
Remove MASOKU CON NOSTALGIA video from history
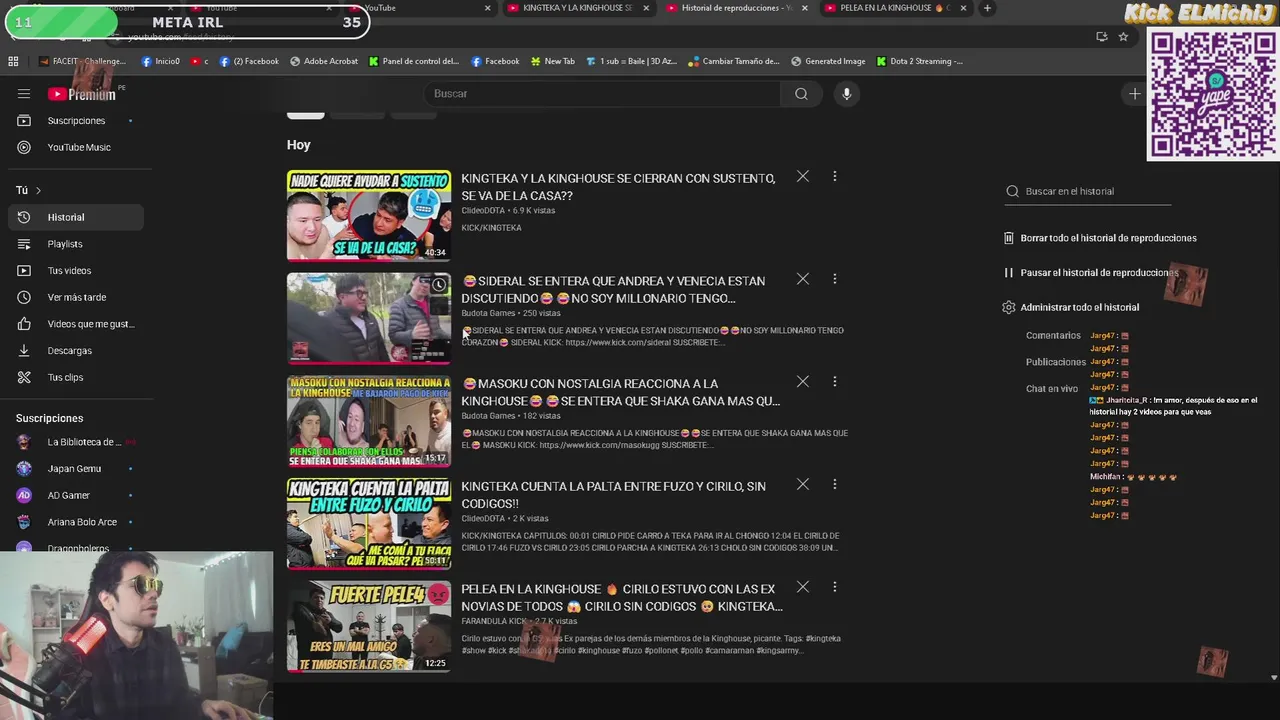(x=802, y=382)
